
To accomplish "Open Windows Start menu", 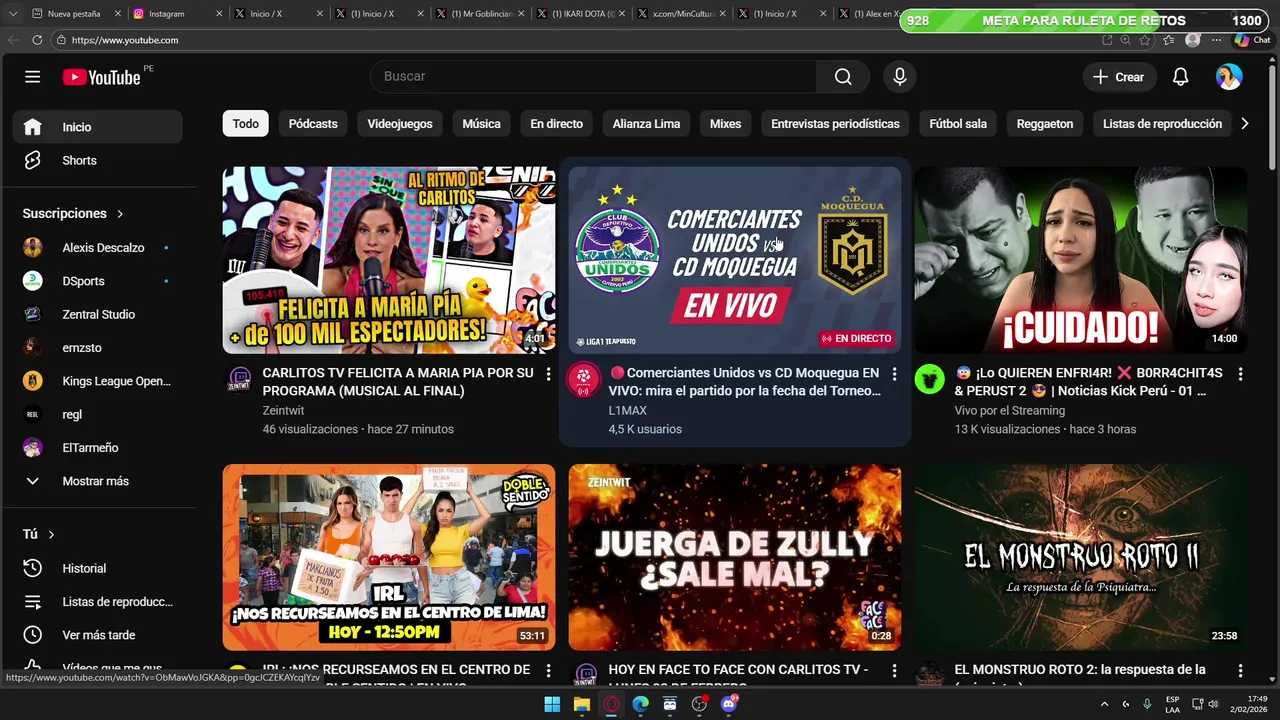I will coord(552,704).
